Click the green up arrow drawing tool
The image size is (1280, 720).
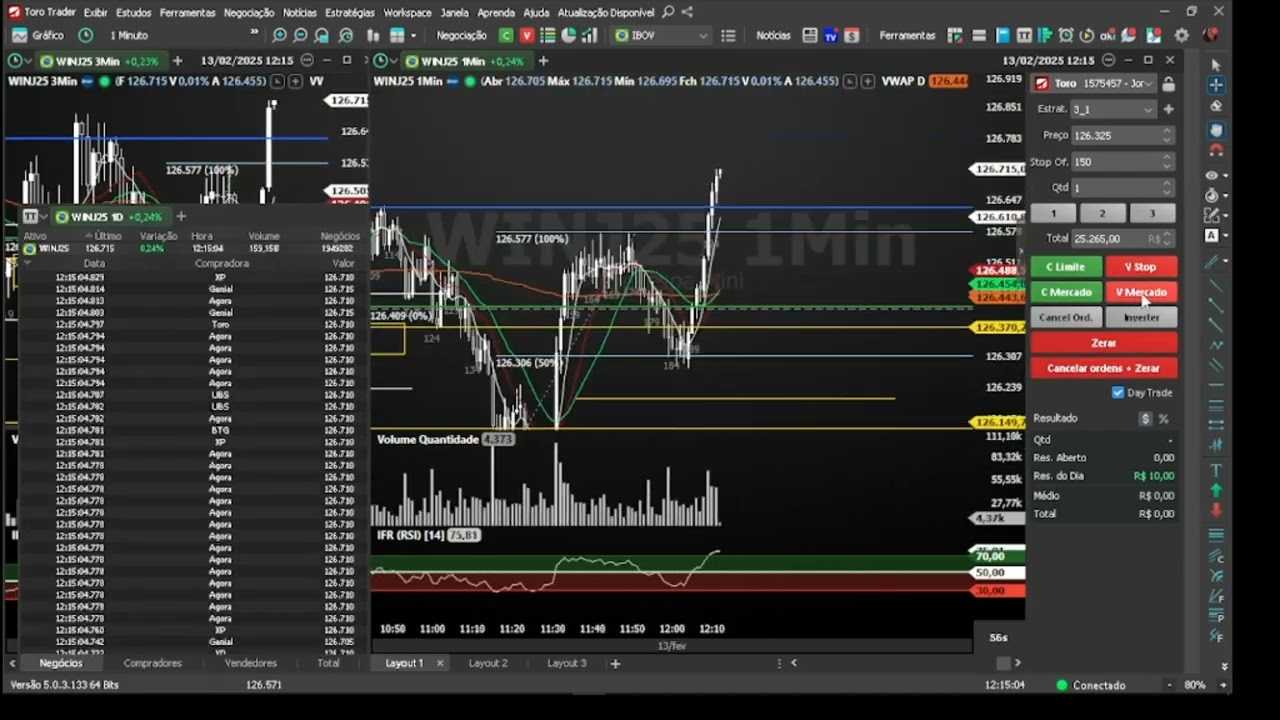(1216, 490)
